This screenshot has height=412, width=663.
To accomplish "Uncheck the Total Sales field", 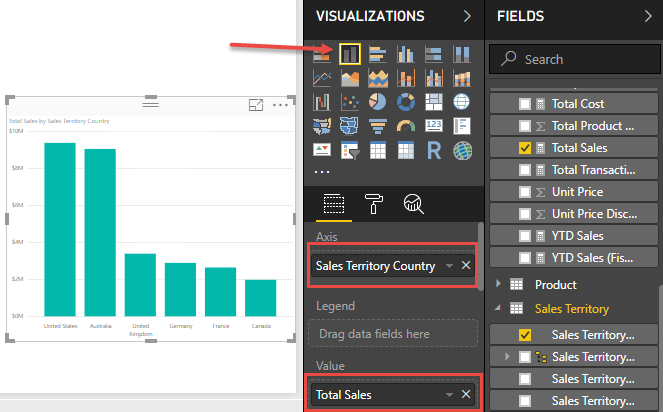I will pos(525,148).
